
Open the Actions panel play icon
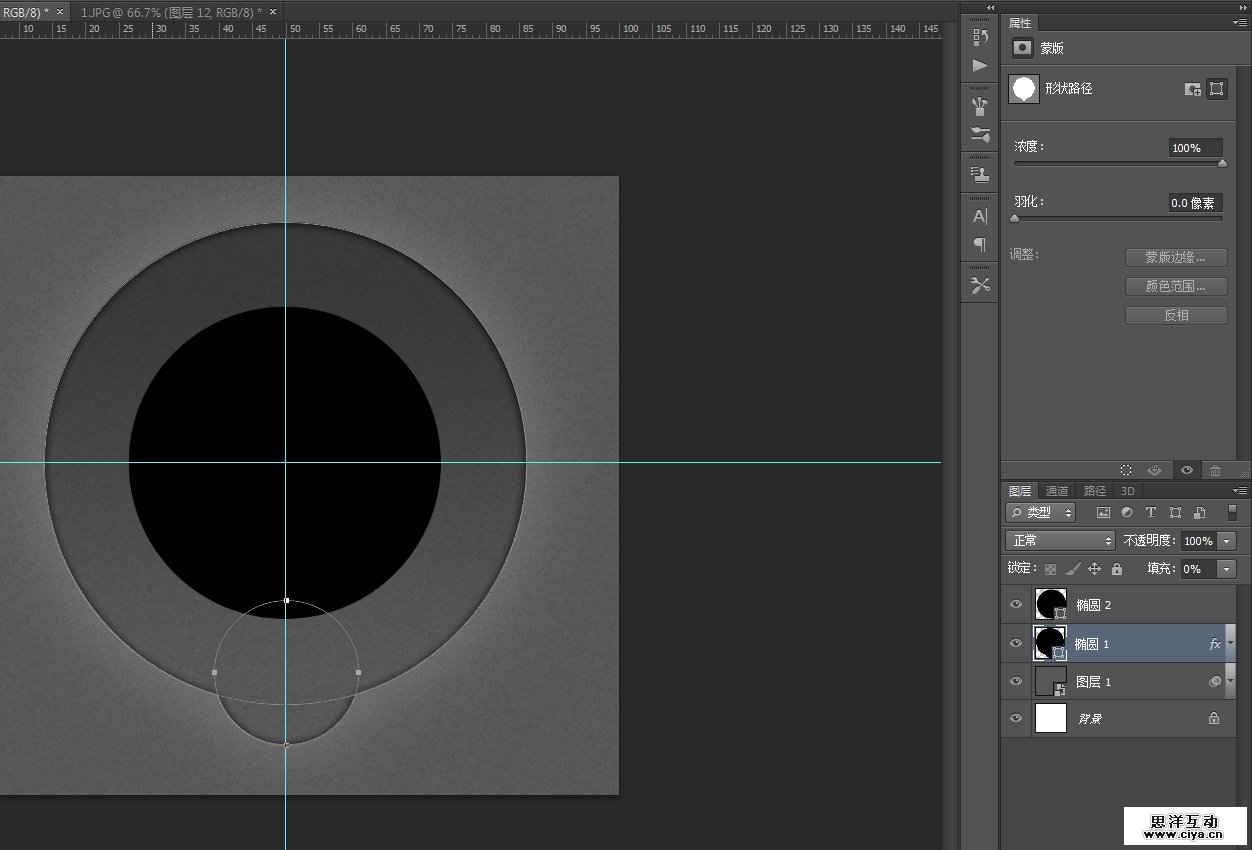[x=980, y=66]
